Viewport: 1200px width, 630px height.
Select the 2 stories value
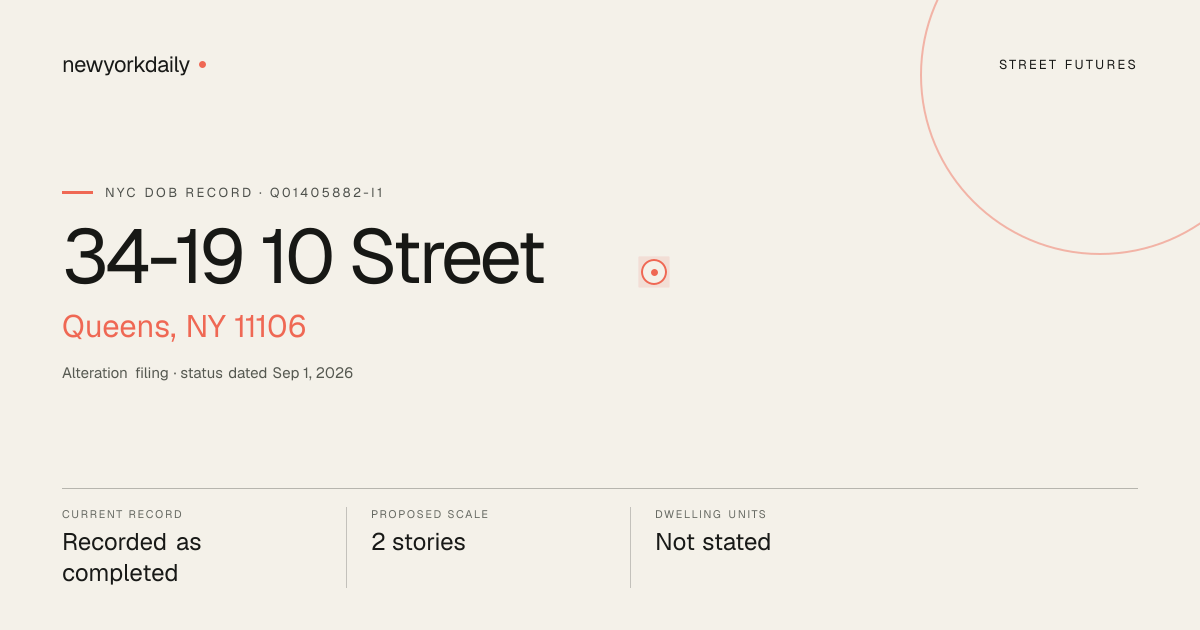(418, 542)
